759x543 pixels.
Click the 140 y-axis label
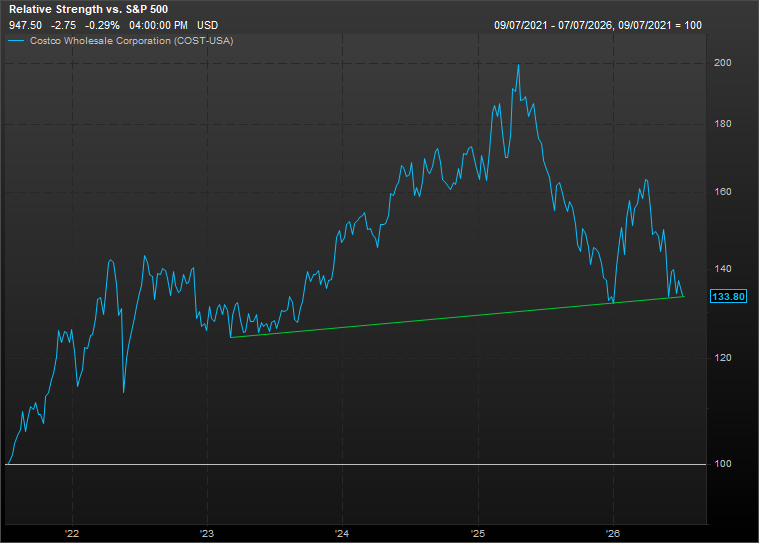point(723,269)
